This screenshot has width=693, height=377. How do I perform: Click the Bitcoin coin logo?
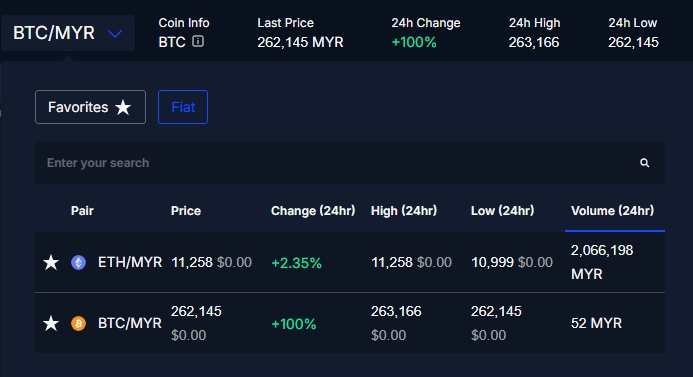(x=79, y=324)
